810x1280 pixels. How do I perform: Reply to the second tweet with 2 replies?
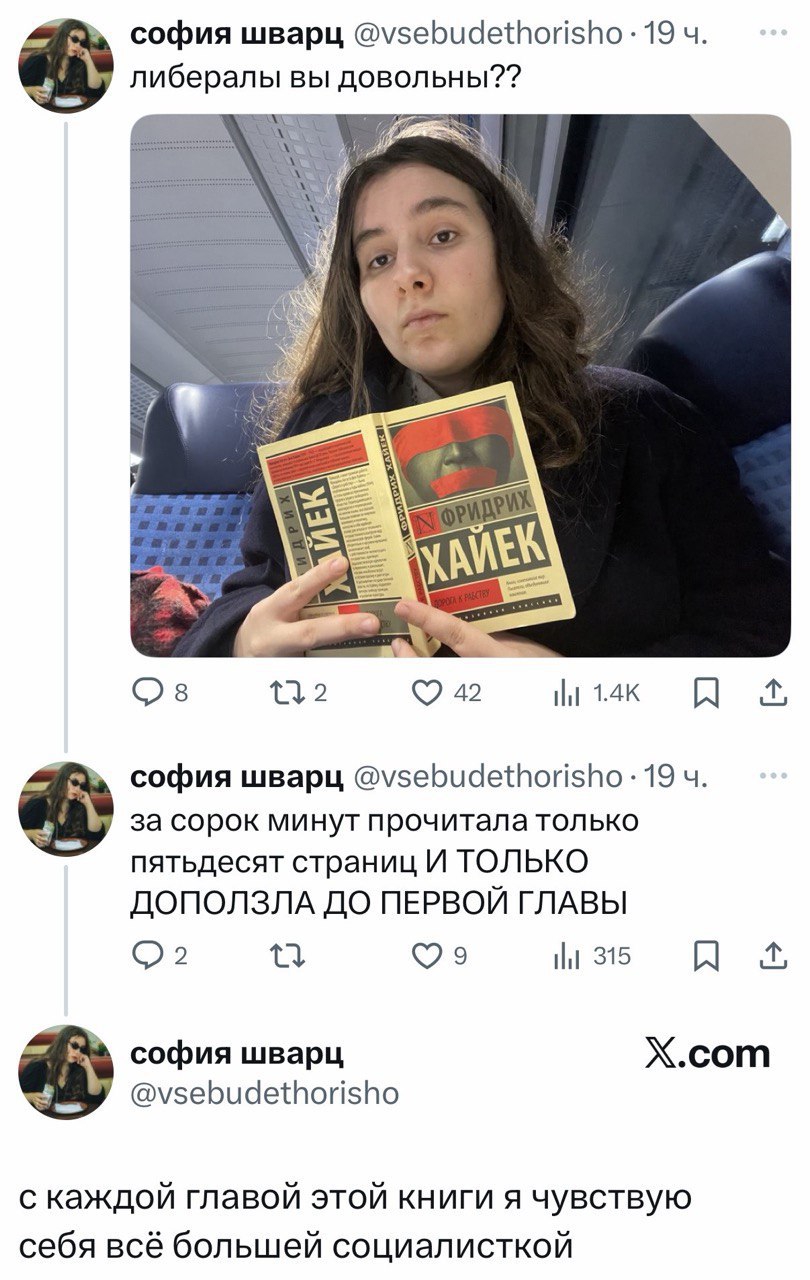coord(158,957)
